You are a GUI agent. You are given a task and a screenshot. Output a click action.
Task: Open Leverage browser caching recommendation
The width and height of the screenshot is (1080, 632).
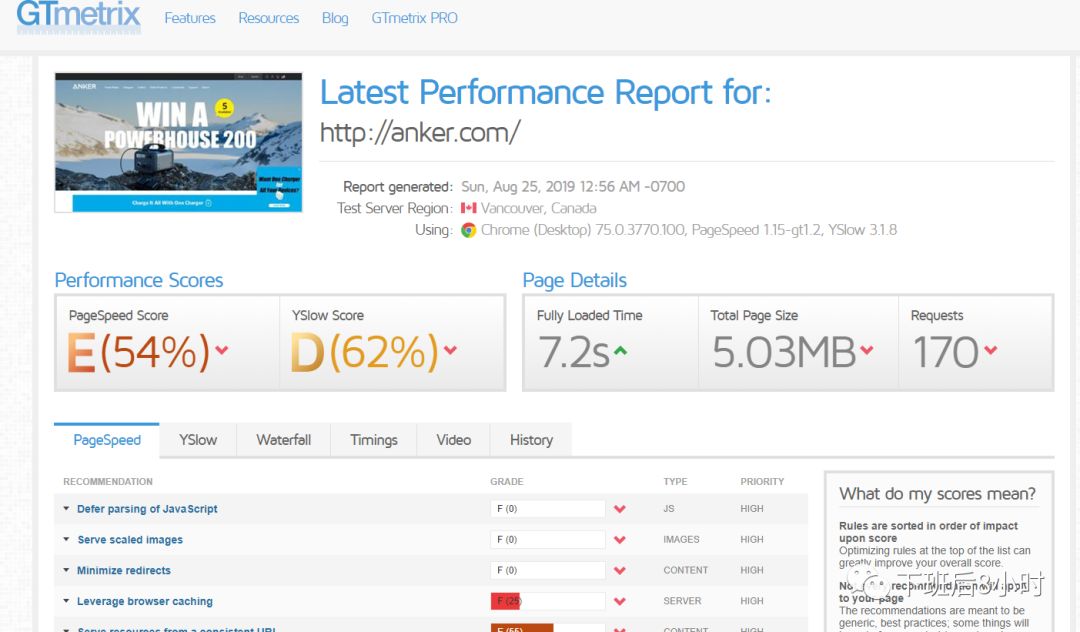145,601
